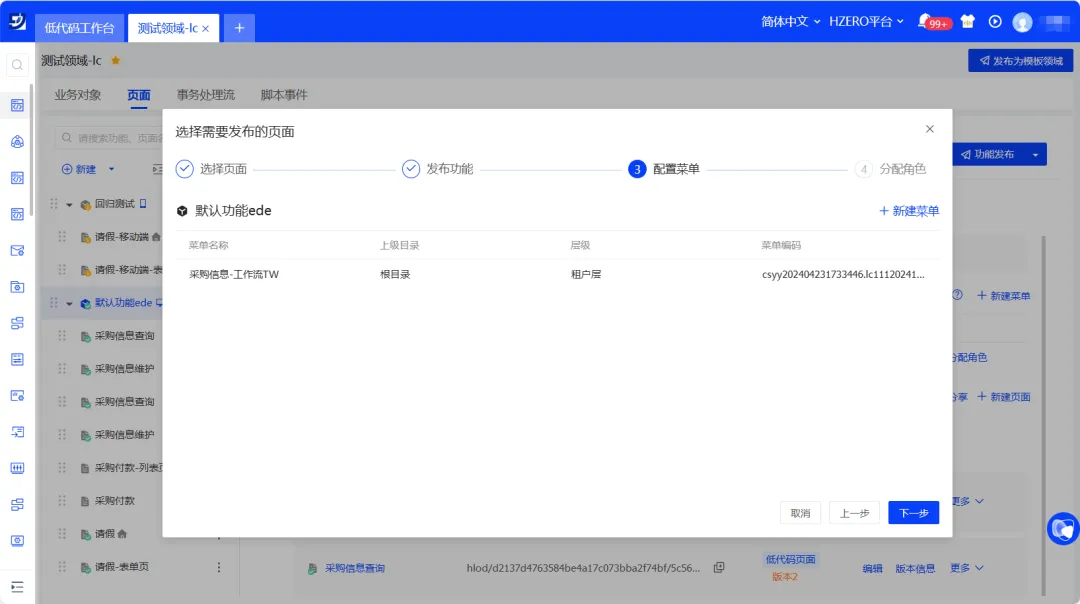
Task: Open 采购信息查询 page link at bottom
Action: [x=355, y=568]
